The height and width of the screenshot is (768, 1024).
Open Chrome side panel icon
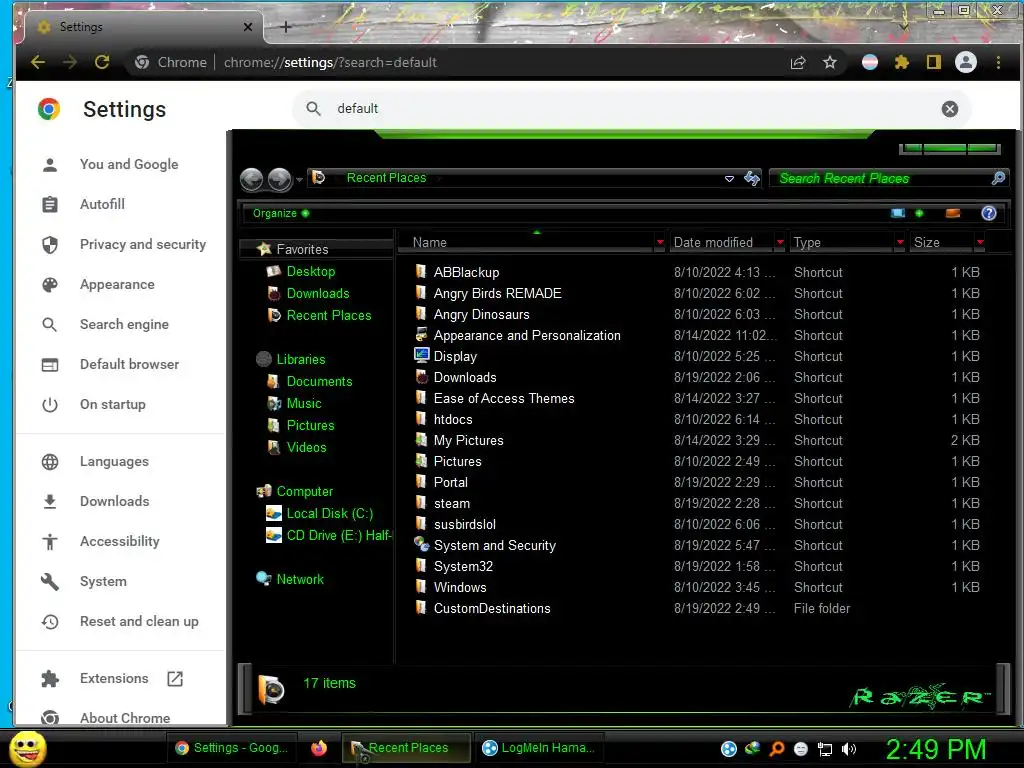click(933, 62)
